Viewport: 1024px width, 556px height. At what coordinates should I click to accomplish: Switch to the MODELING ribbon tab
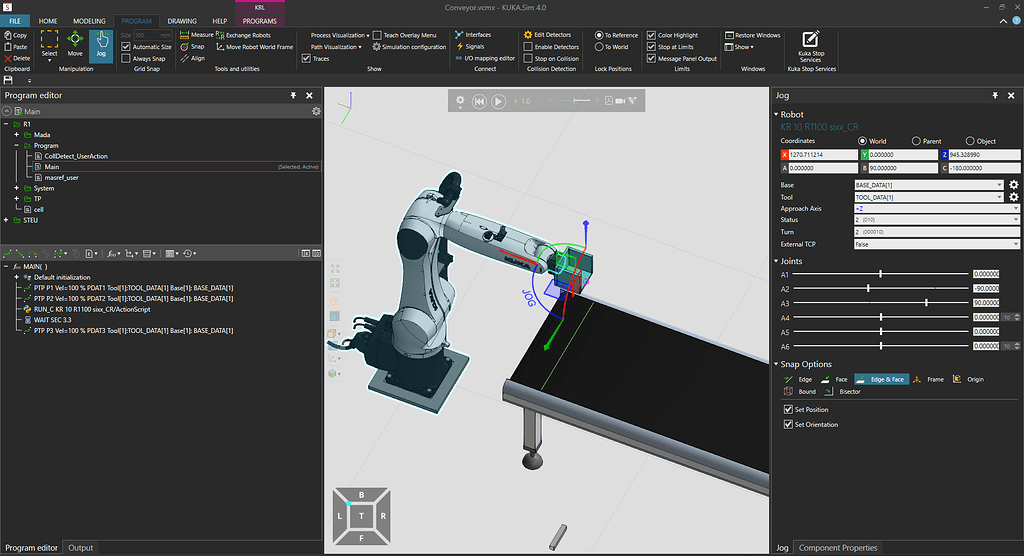(89, 20)
